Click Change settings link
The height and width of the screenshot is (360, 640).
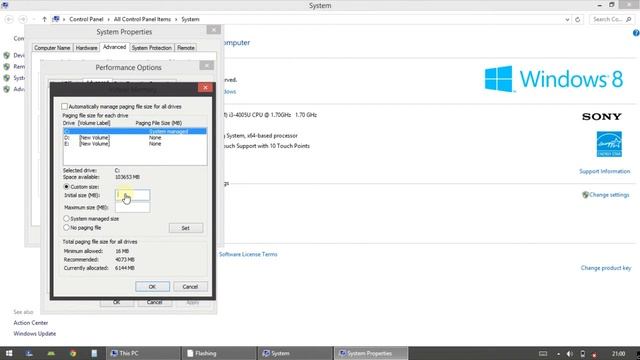click(x=609, y=195)
